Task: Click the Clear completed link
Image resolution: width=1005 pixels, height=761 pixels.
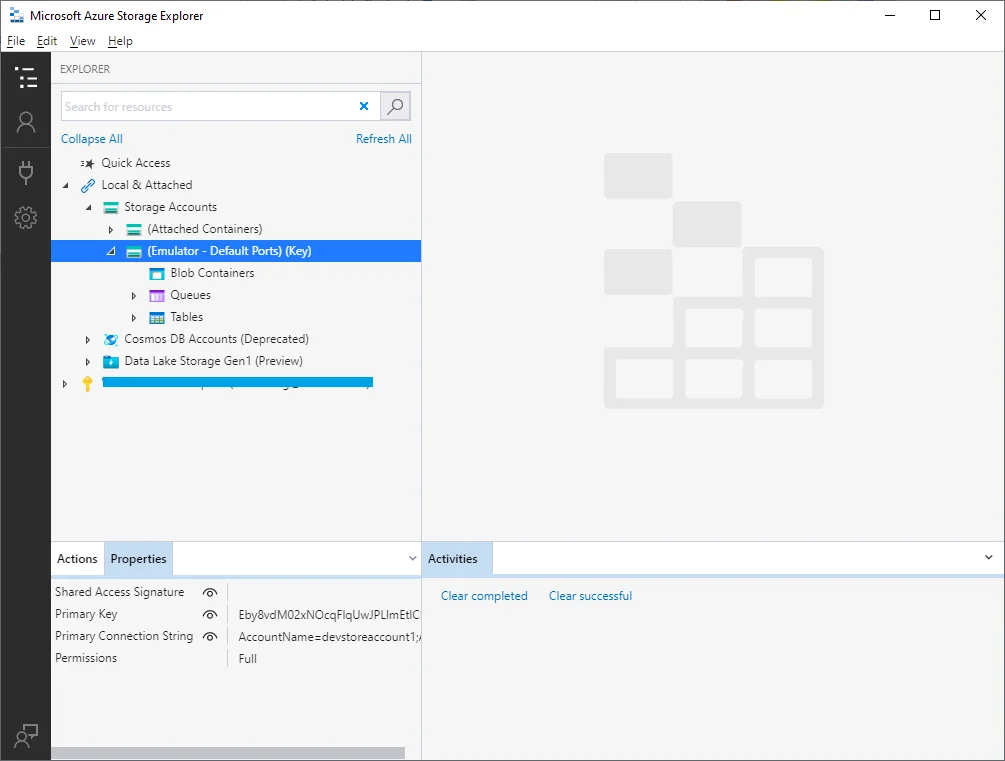Action: pyautogui.click(x=484, y=596)
